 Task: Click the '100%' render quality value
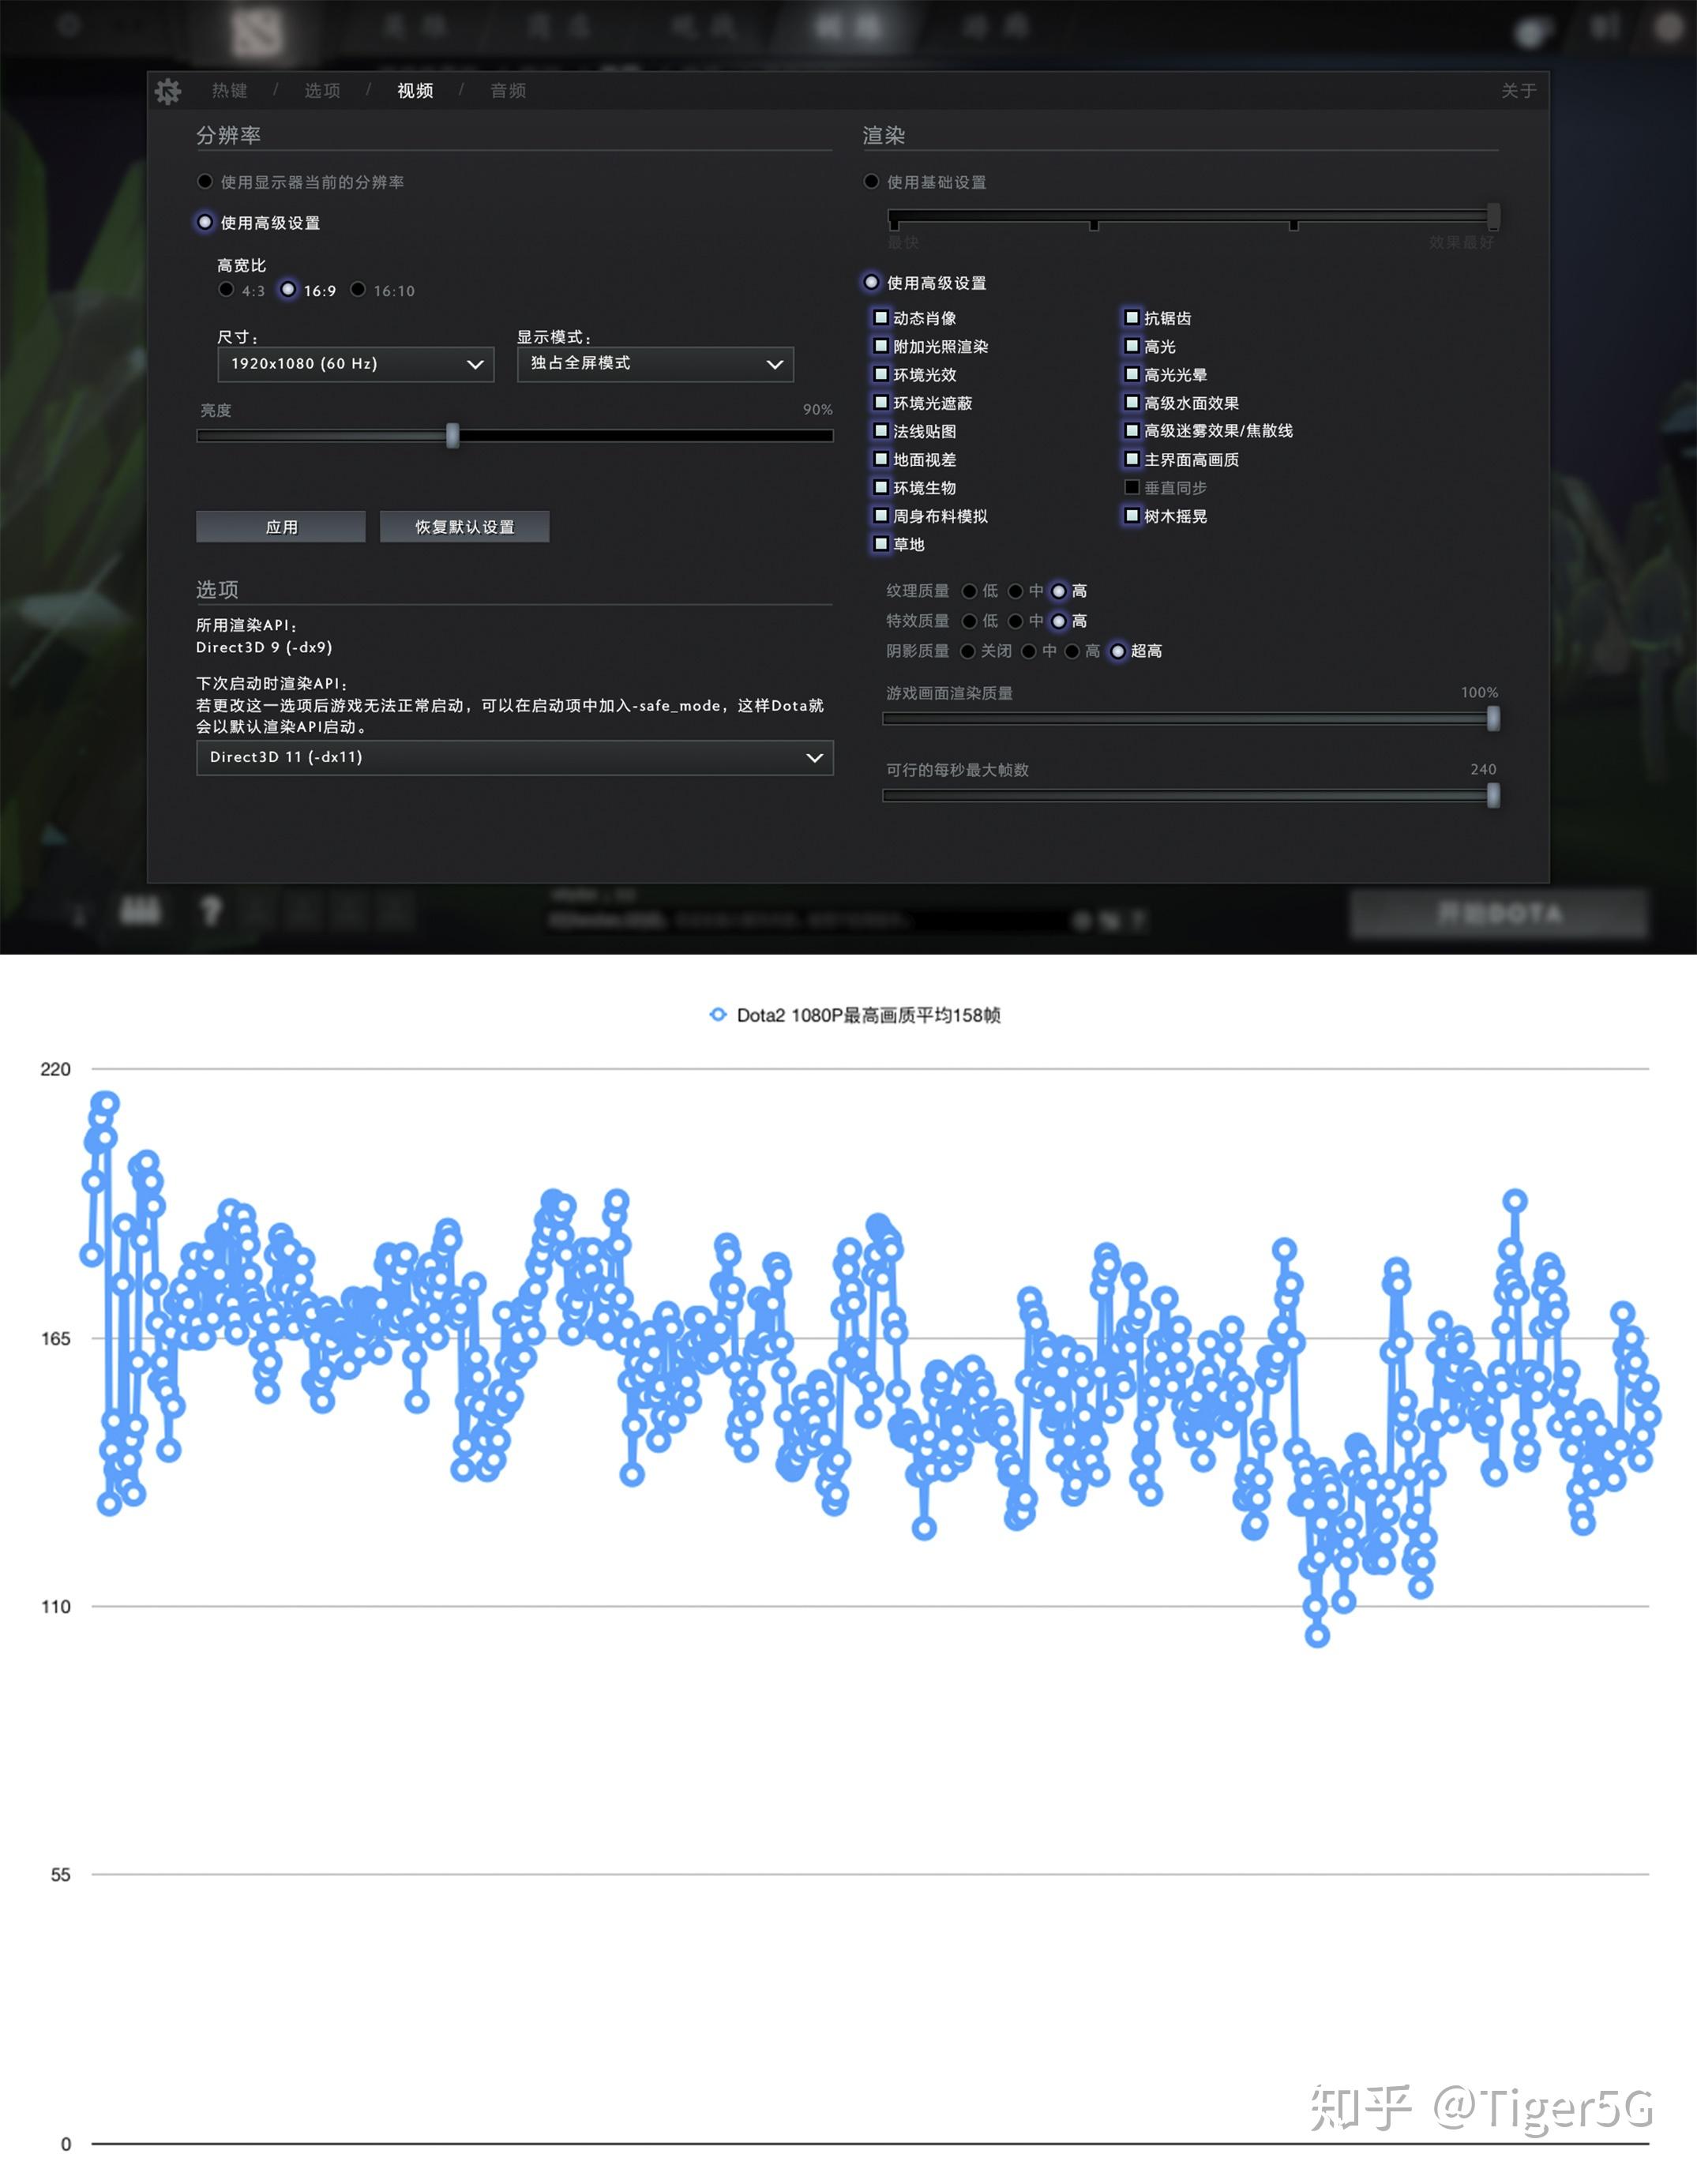point(1479,692)
